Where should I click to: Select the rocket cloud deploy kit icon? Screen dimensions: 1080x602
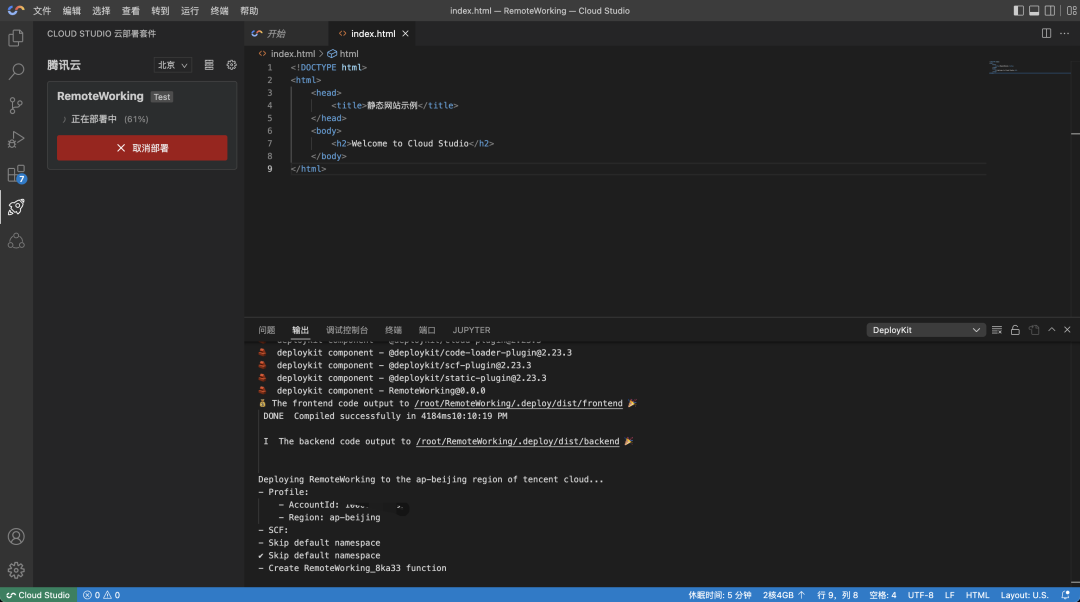[16, 207]
